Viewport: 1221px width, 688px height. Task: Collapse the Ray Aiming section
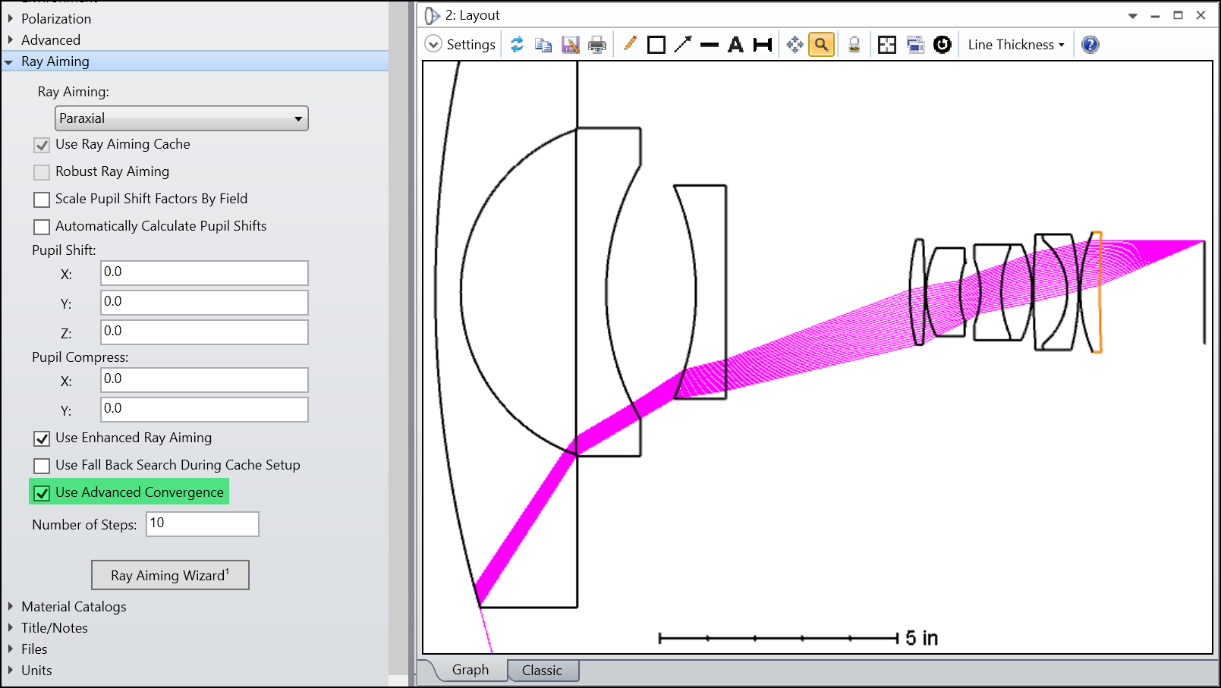click(10, 61)
